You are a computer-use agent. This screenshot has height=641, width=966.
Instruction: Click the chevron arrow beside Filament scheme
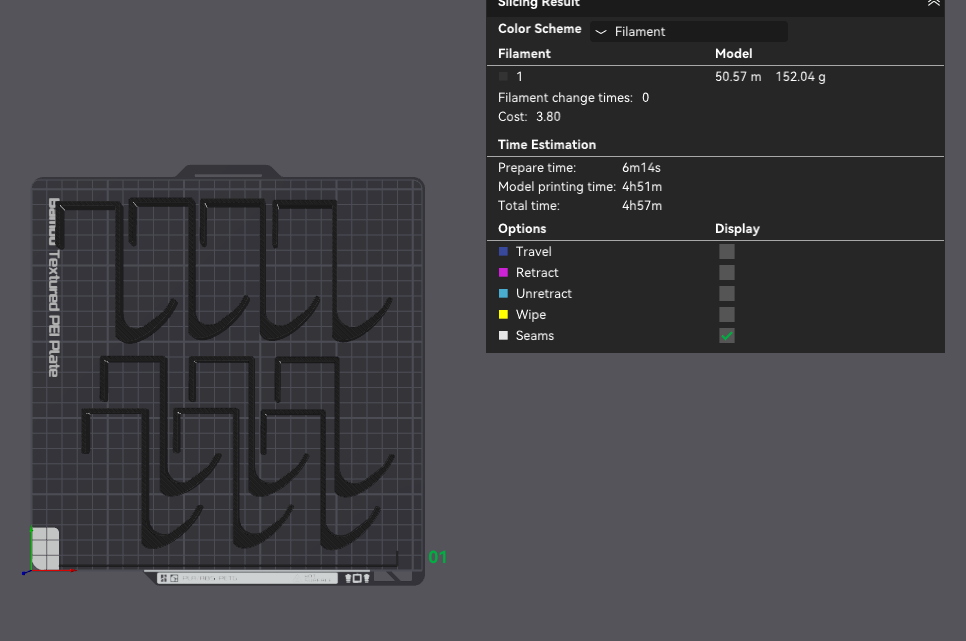coord(601,32)
